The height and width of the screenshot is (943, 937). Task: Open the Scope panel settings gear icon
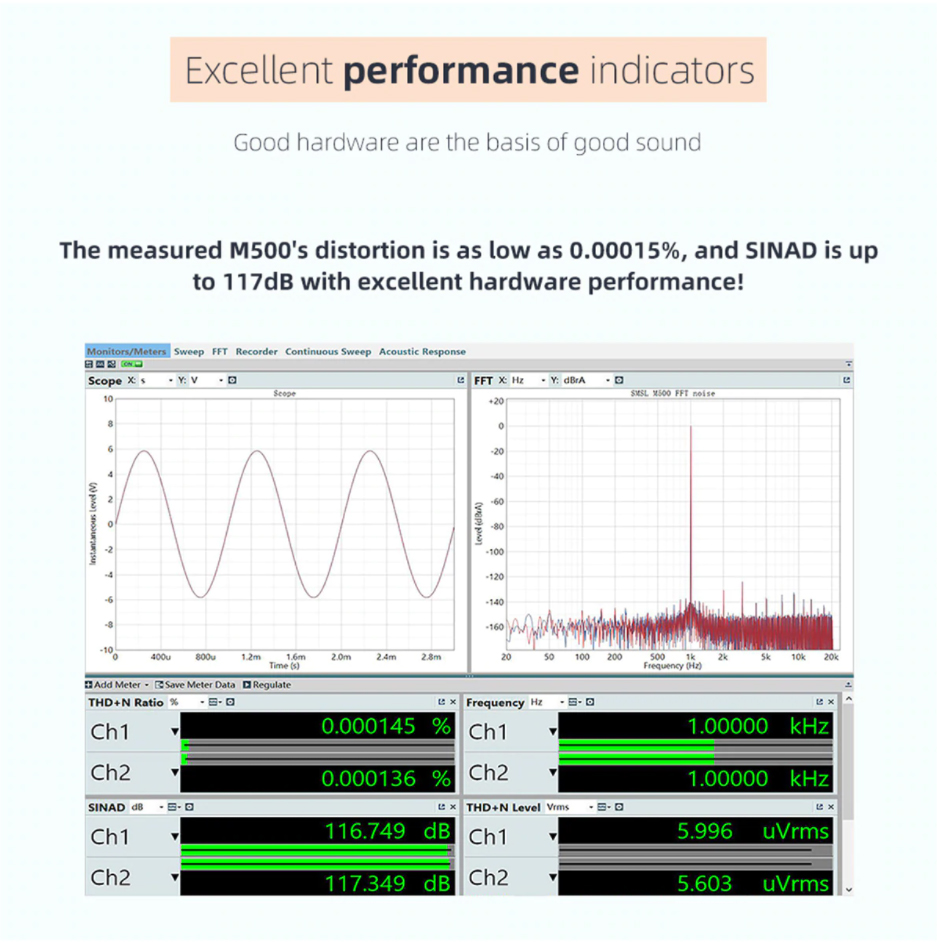point(230,378)
